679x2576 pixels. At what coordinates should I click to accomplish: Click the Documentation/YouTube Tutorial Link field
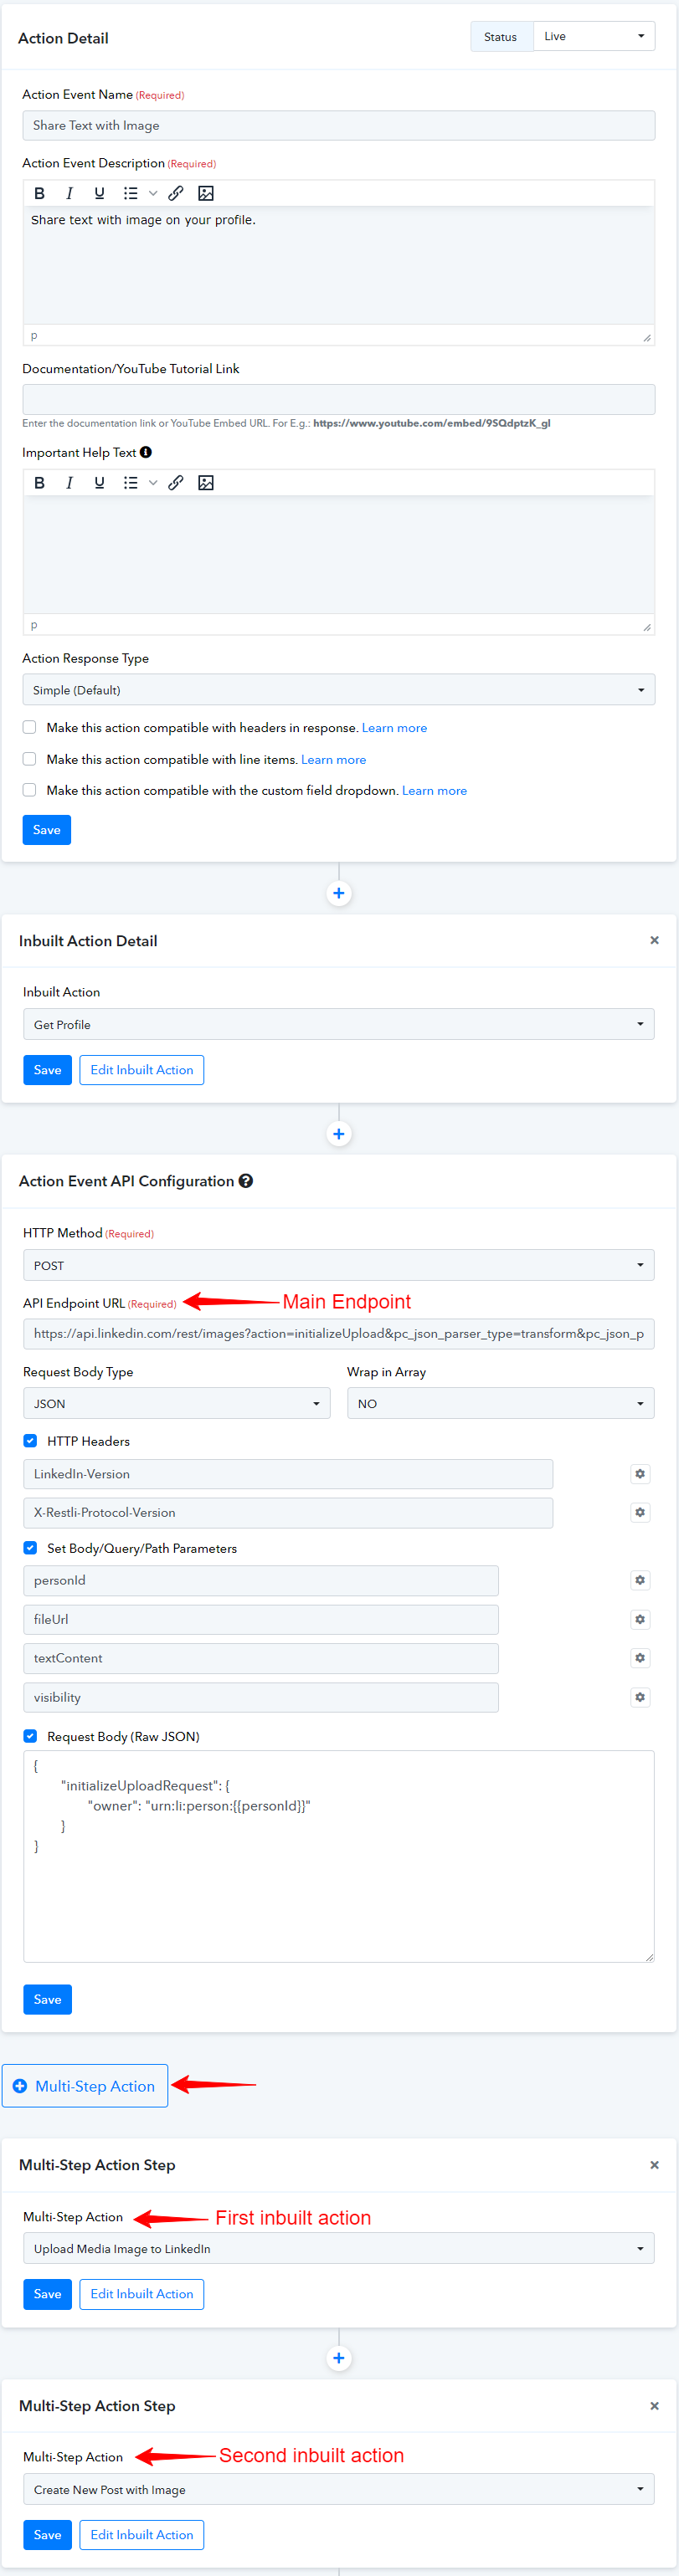(339, 400)
